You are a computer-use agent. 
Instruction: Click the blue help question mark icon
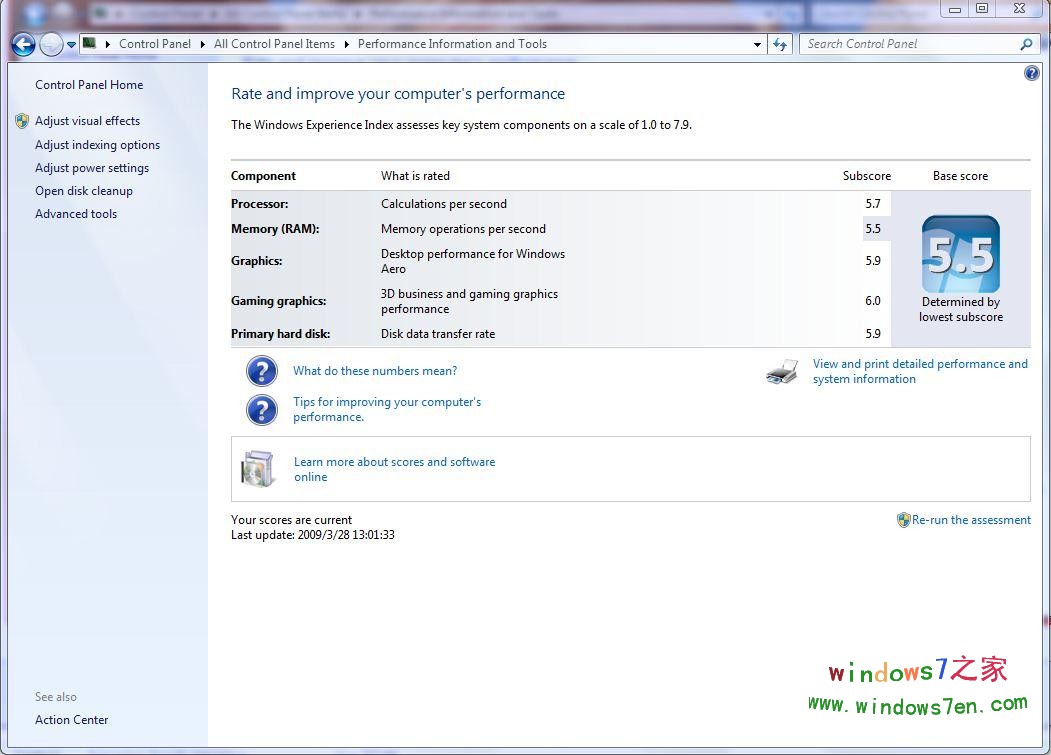[x=1032, y=74]
